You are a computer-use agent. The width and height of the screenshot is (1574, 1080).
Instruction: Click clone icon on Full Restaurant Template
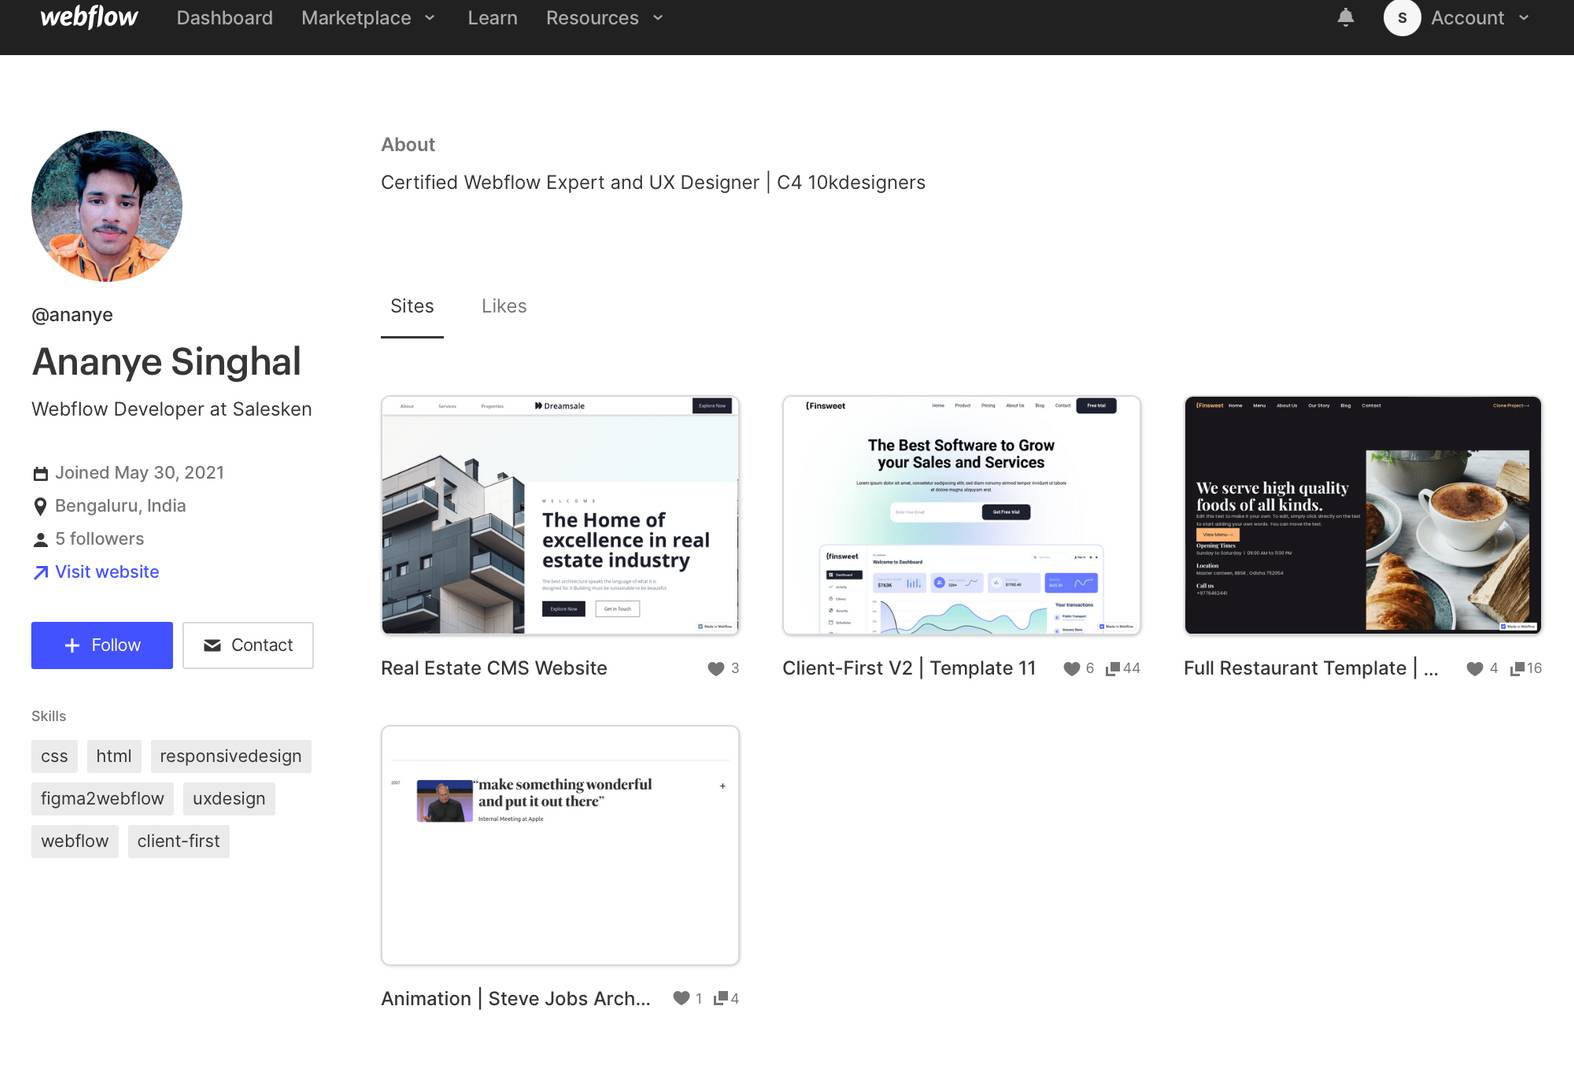click(1516, 669)
